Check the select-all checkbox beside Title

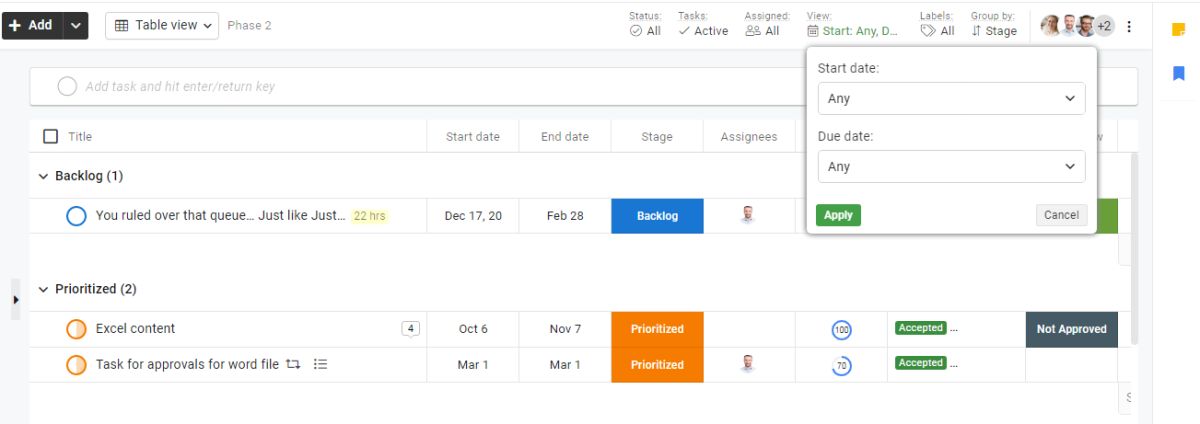coord(51,136)
